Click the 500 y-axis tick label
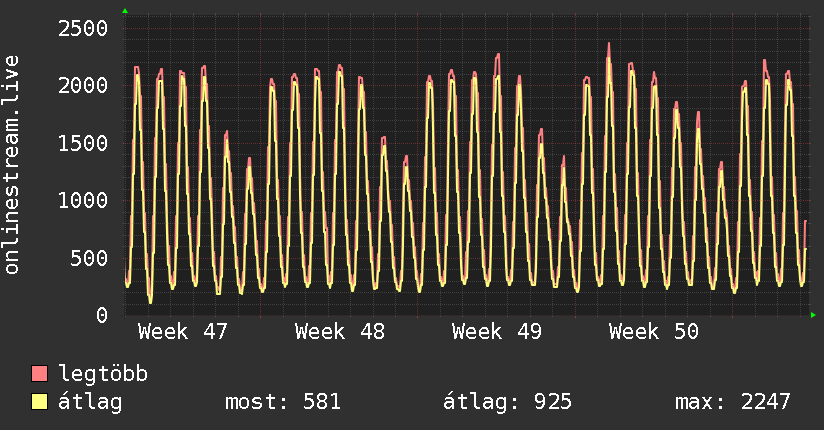The width and height of the screenshot is (824, 430). pos(87,258)
